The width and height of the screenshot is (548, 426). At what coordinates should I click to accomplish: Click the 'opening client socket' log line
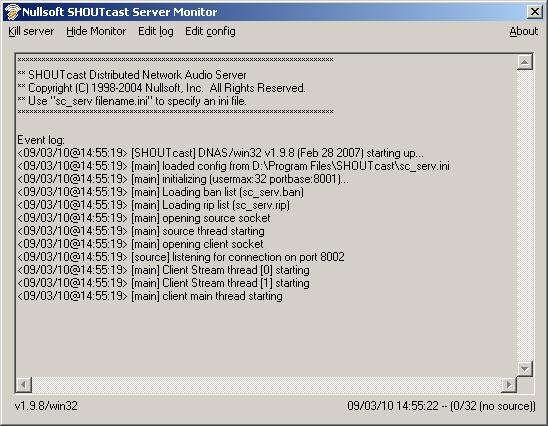tap(140, 244)
